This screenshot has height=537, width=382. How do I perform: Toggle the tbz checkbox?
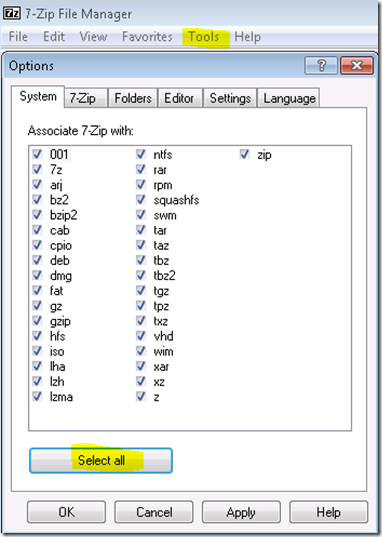tap(141, 260)
